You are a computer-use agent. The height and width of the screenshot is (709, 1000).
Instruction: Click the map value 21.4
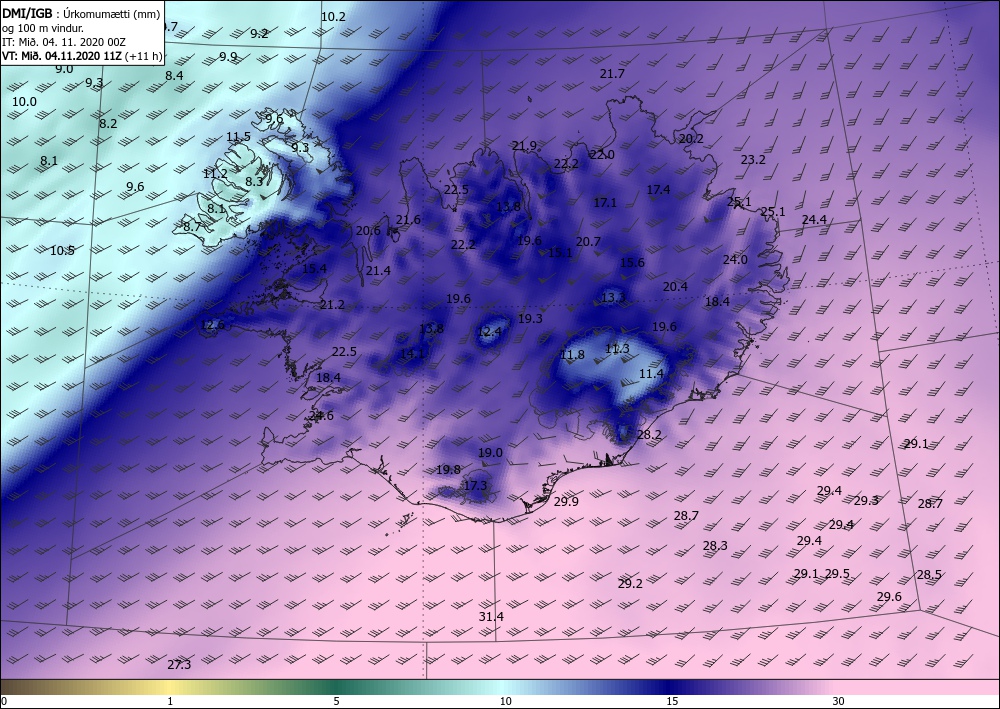pos(378,270)
